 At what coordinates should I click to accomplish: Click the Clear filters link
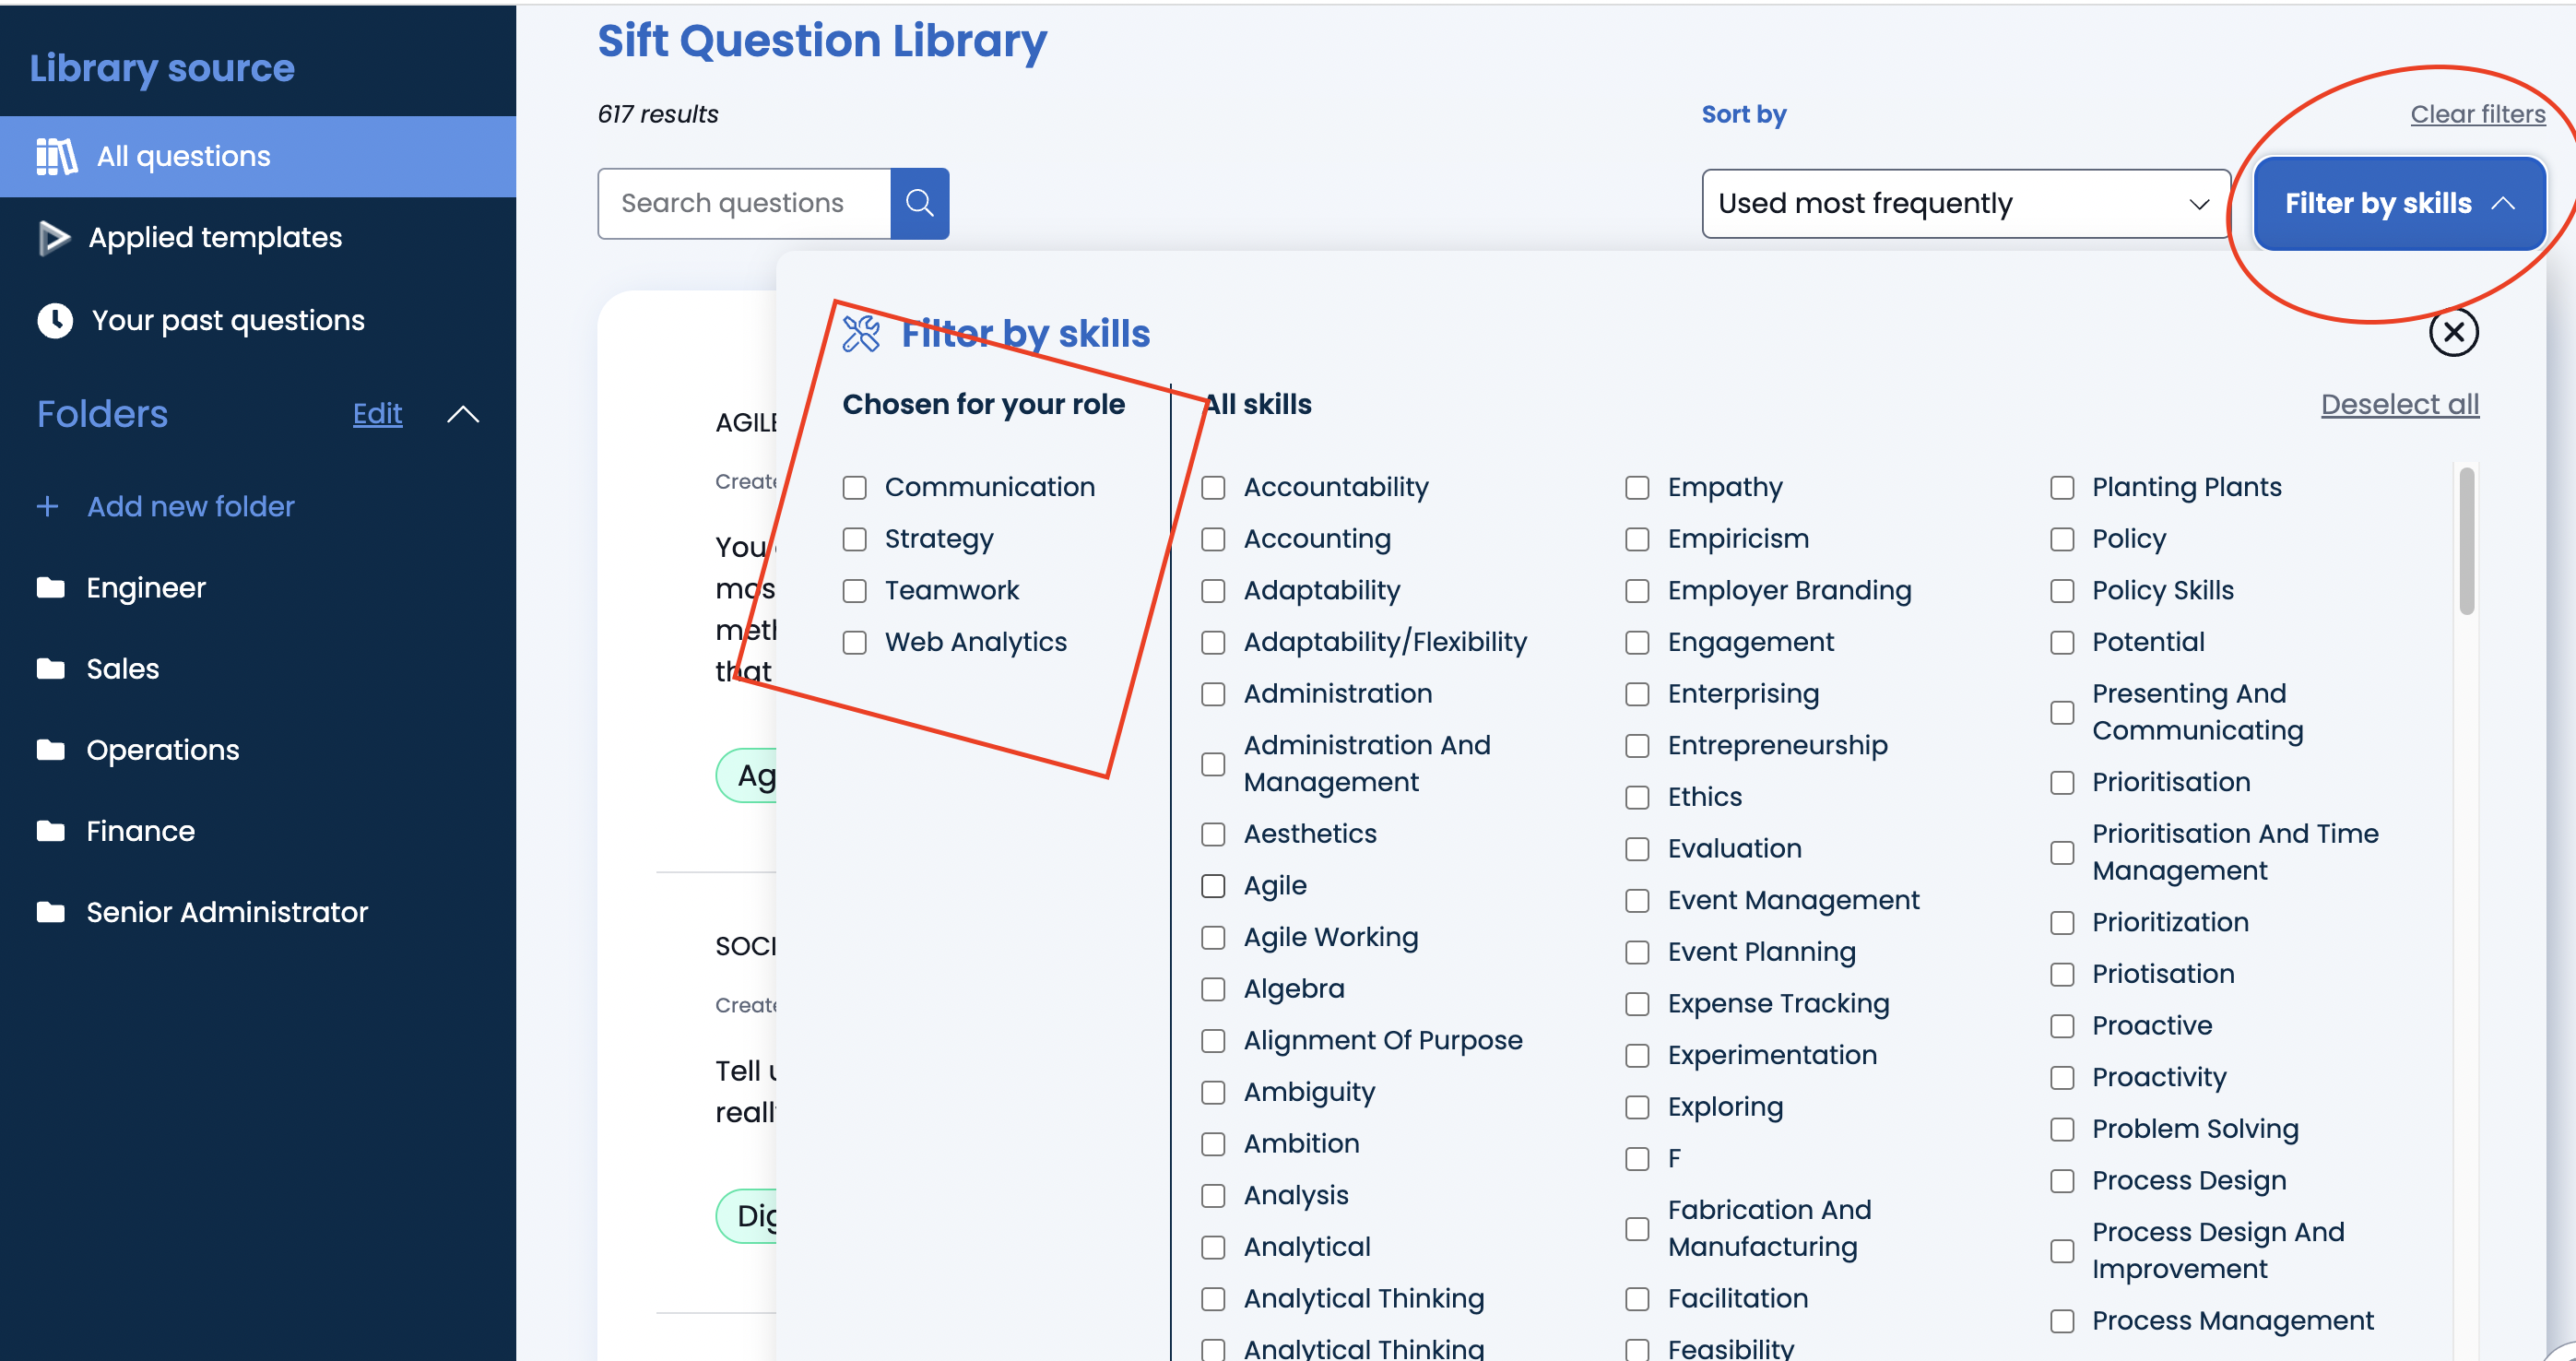pyautogui.click(x=2477, y=114)
